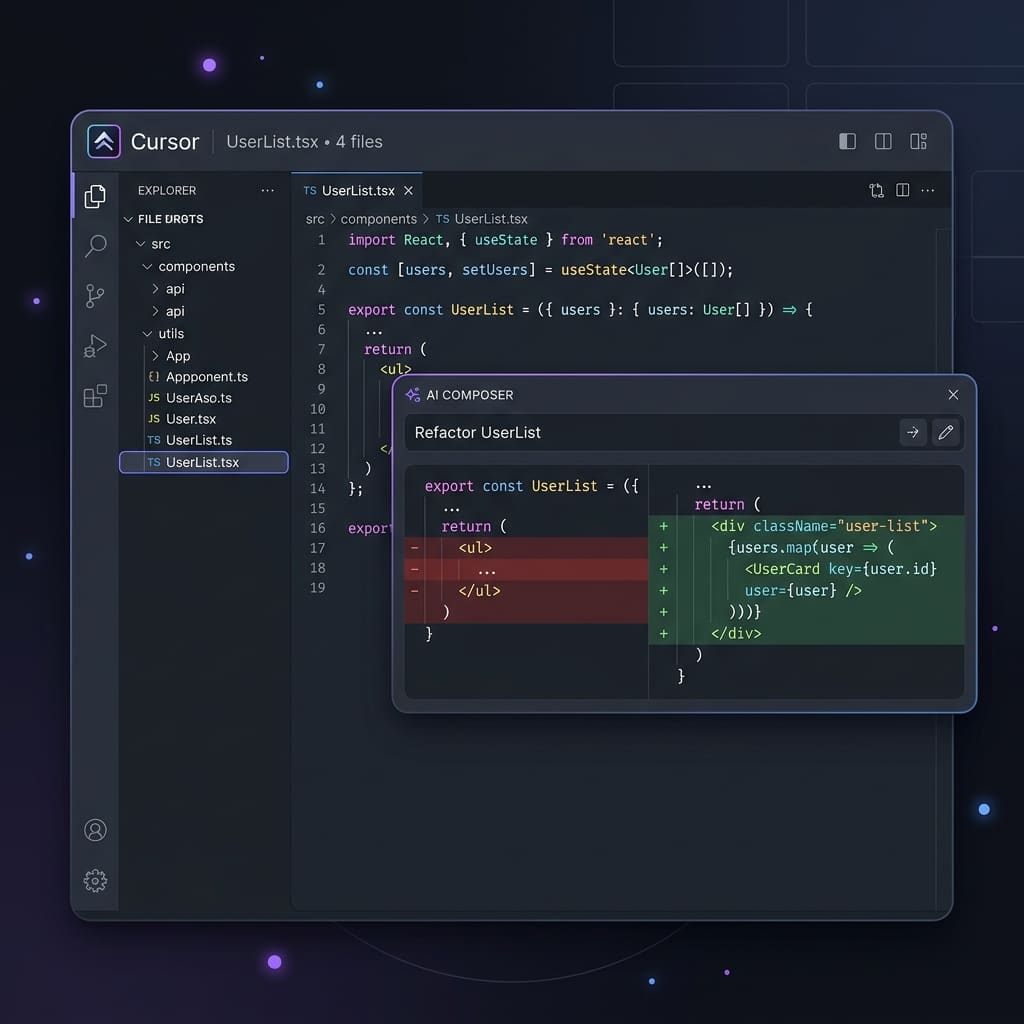The height and width of the screenshot is (1024, 1024).
Task: Toggle the primary sidebar layout icon
Action: [847, 141]
